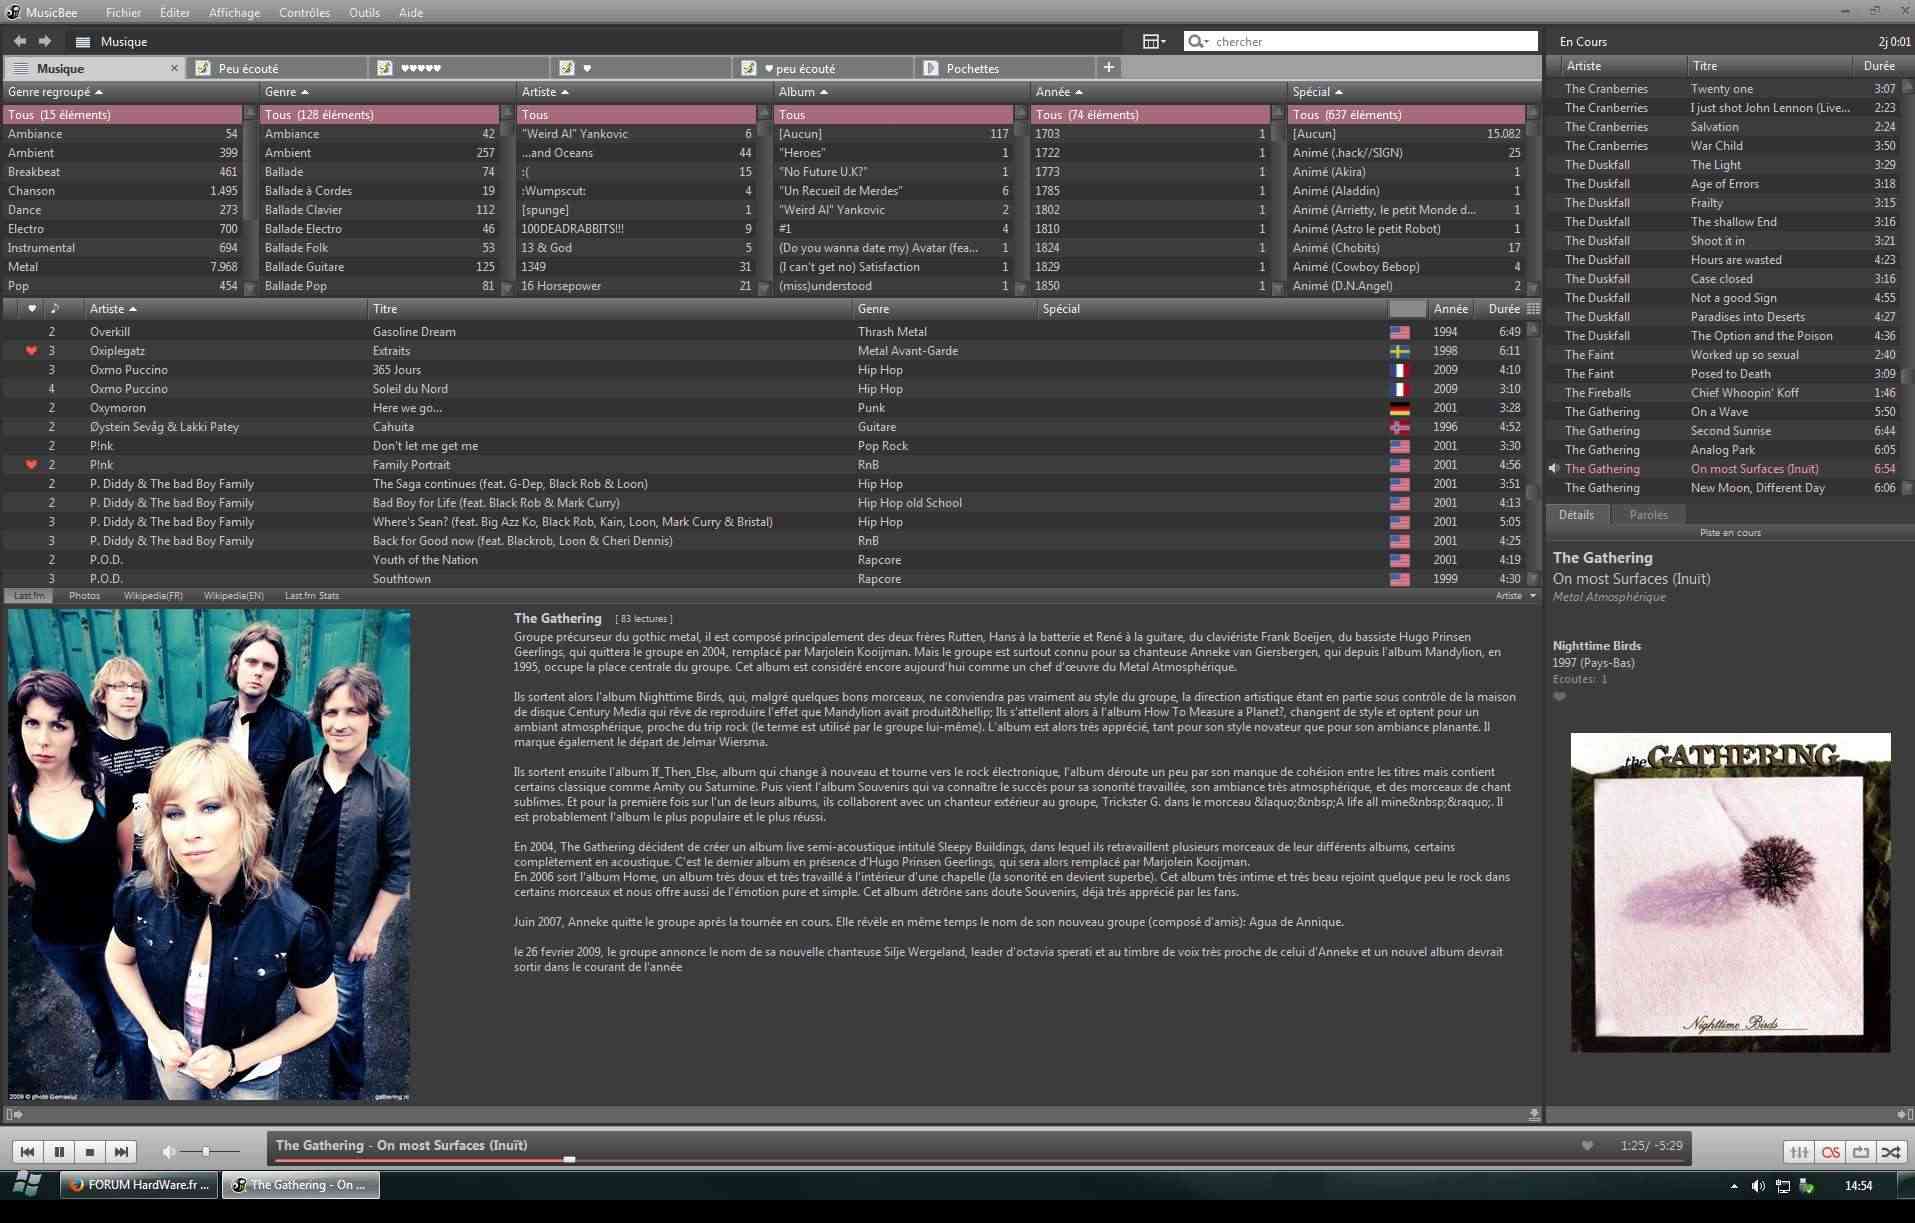Open the Outils menu
Viewport: 1915px width, 1223px height.
[x=364, y=13]
